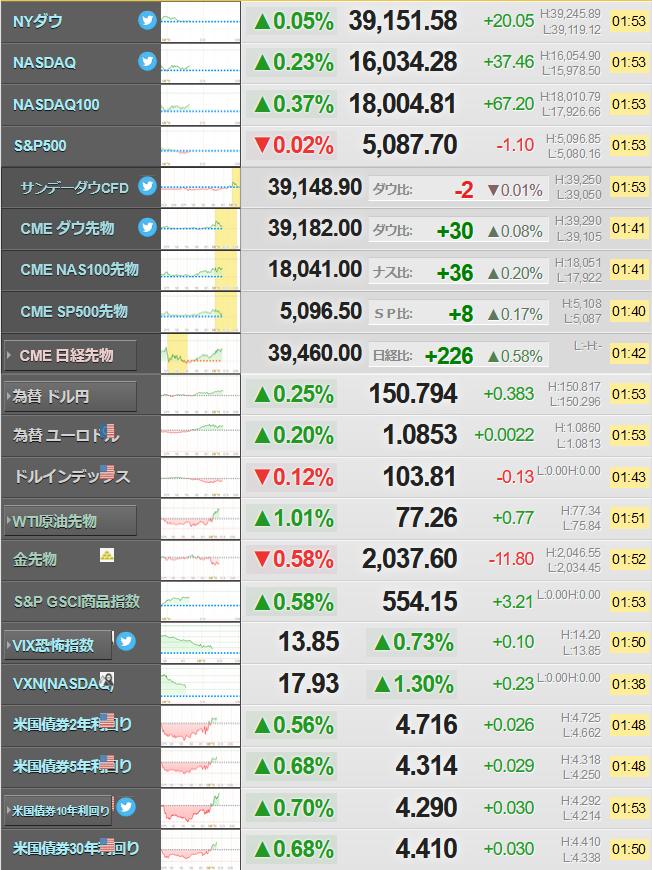Image resolution: width=652 pixels, height=870 pixels.
Task: Open the 金先物 link
Action: (x=35, y=559)
